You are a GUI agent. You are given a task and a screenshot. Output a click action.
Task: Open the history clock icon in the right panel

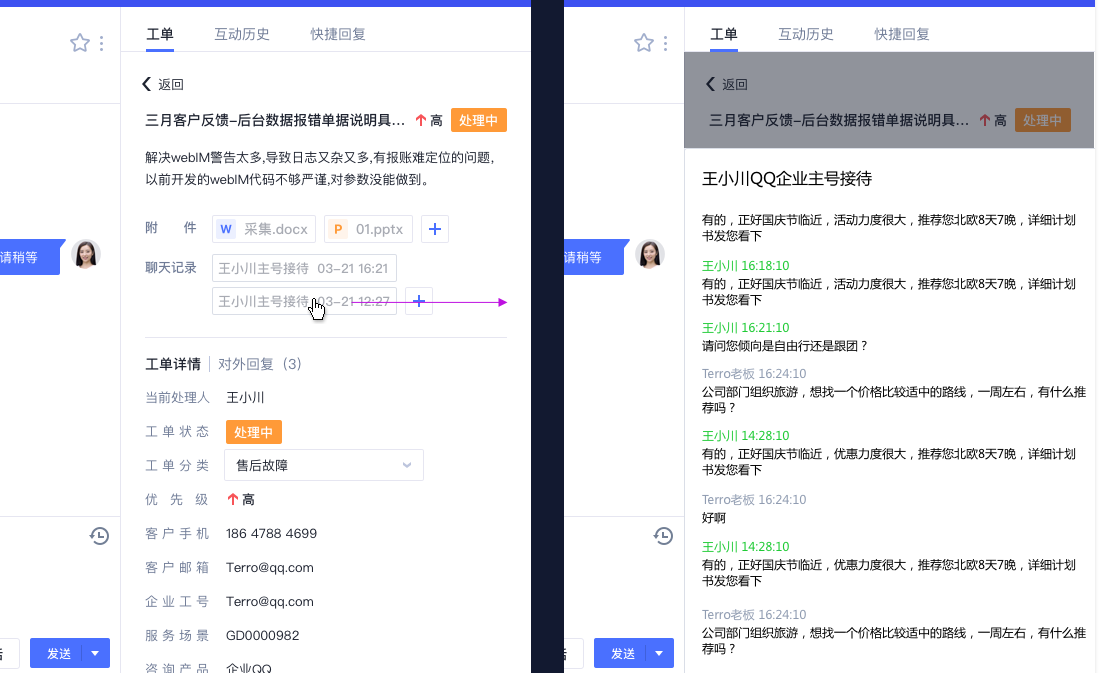663,536
